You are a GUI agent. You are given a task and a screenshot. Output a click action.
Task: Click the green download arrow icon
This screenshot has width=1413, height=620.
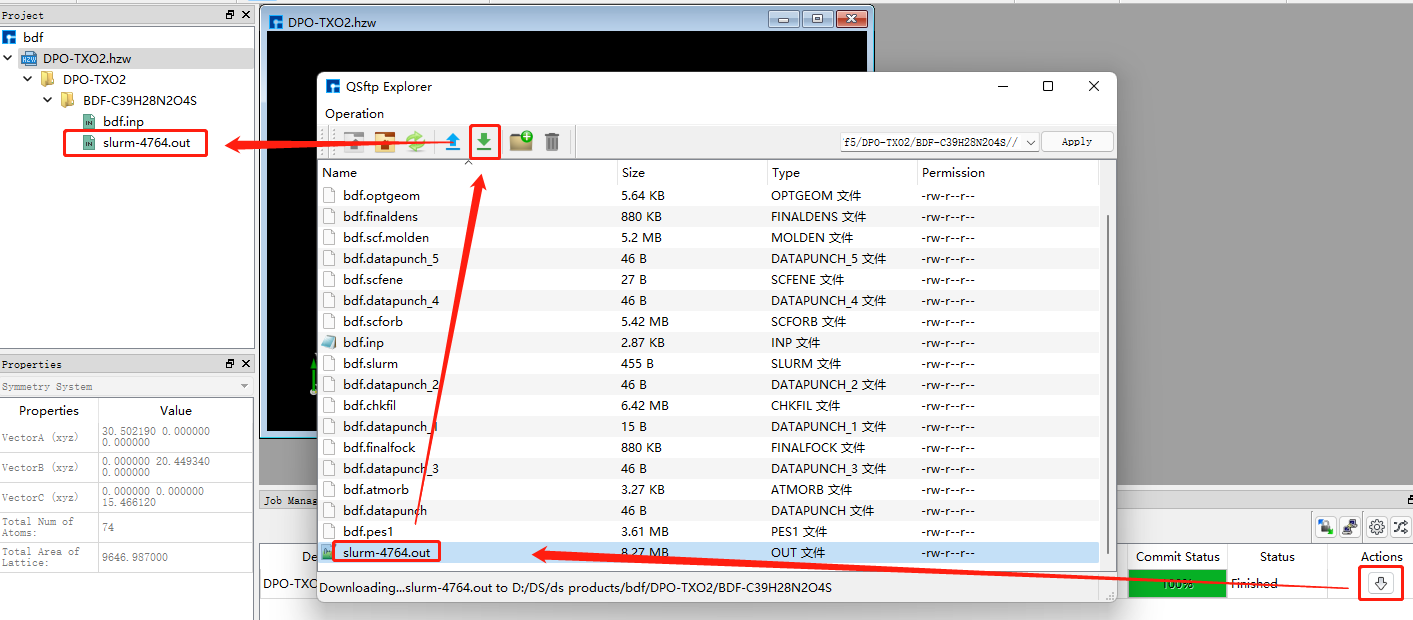pyautogui.click(x=484, y=141)
